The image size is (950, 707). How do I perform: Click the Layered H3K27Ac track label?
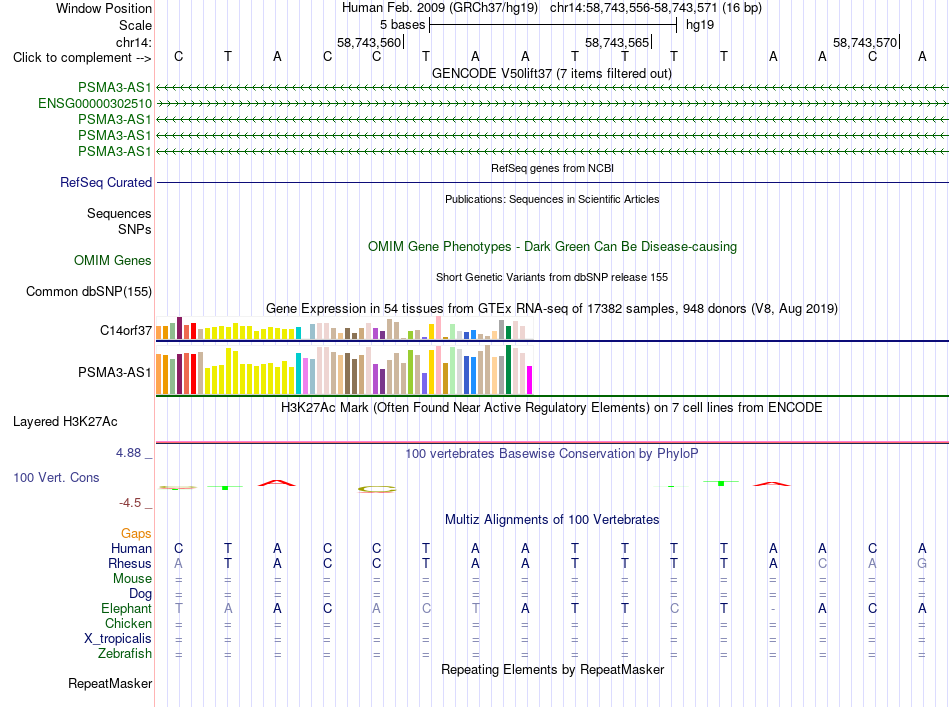click(x=65, y=422)
